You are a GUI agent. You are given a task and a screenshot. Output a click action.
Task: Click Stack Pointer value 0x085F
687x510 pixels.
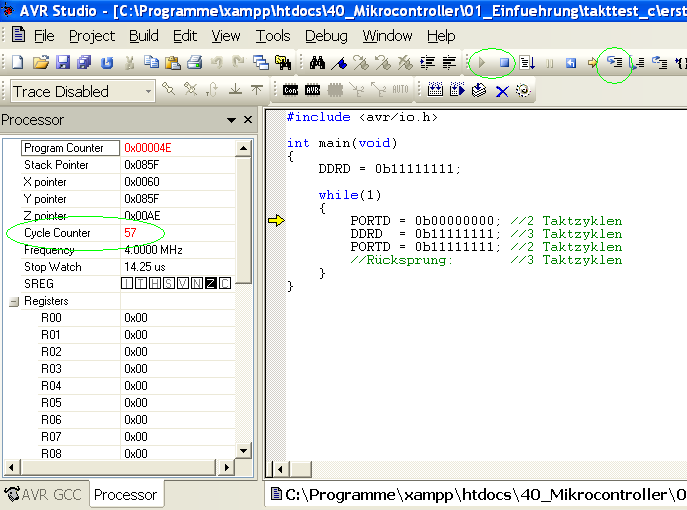(142, 165)
